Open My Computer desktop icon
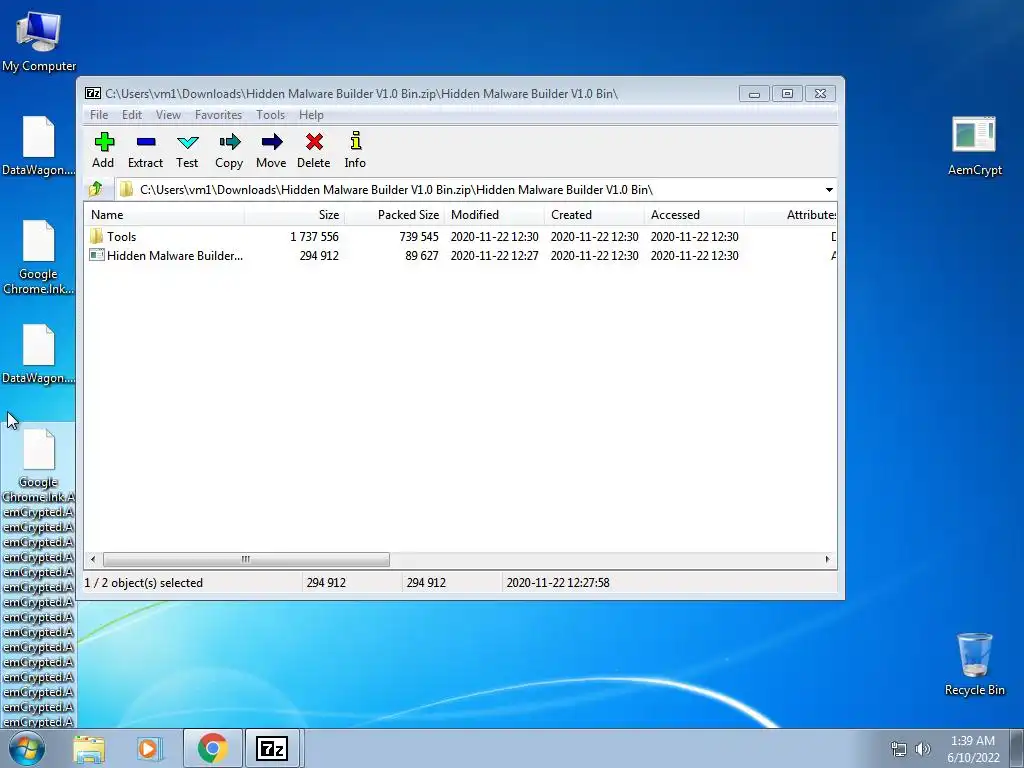Image resolution: width=1024 pixels, height=768 pixels. [39, 40]
